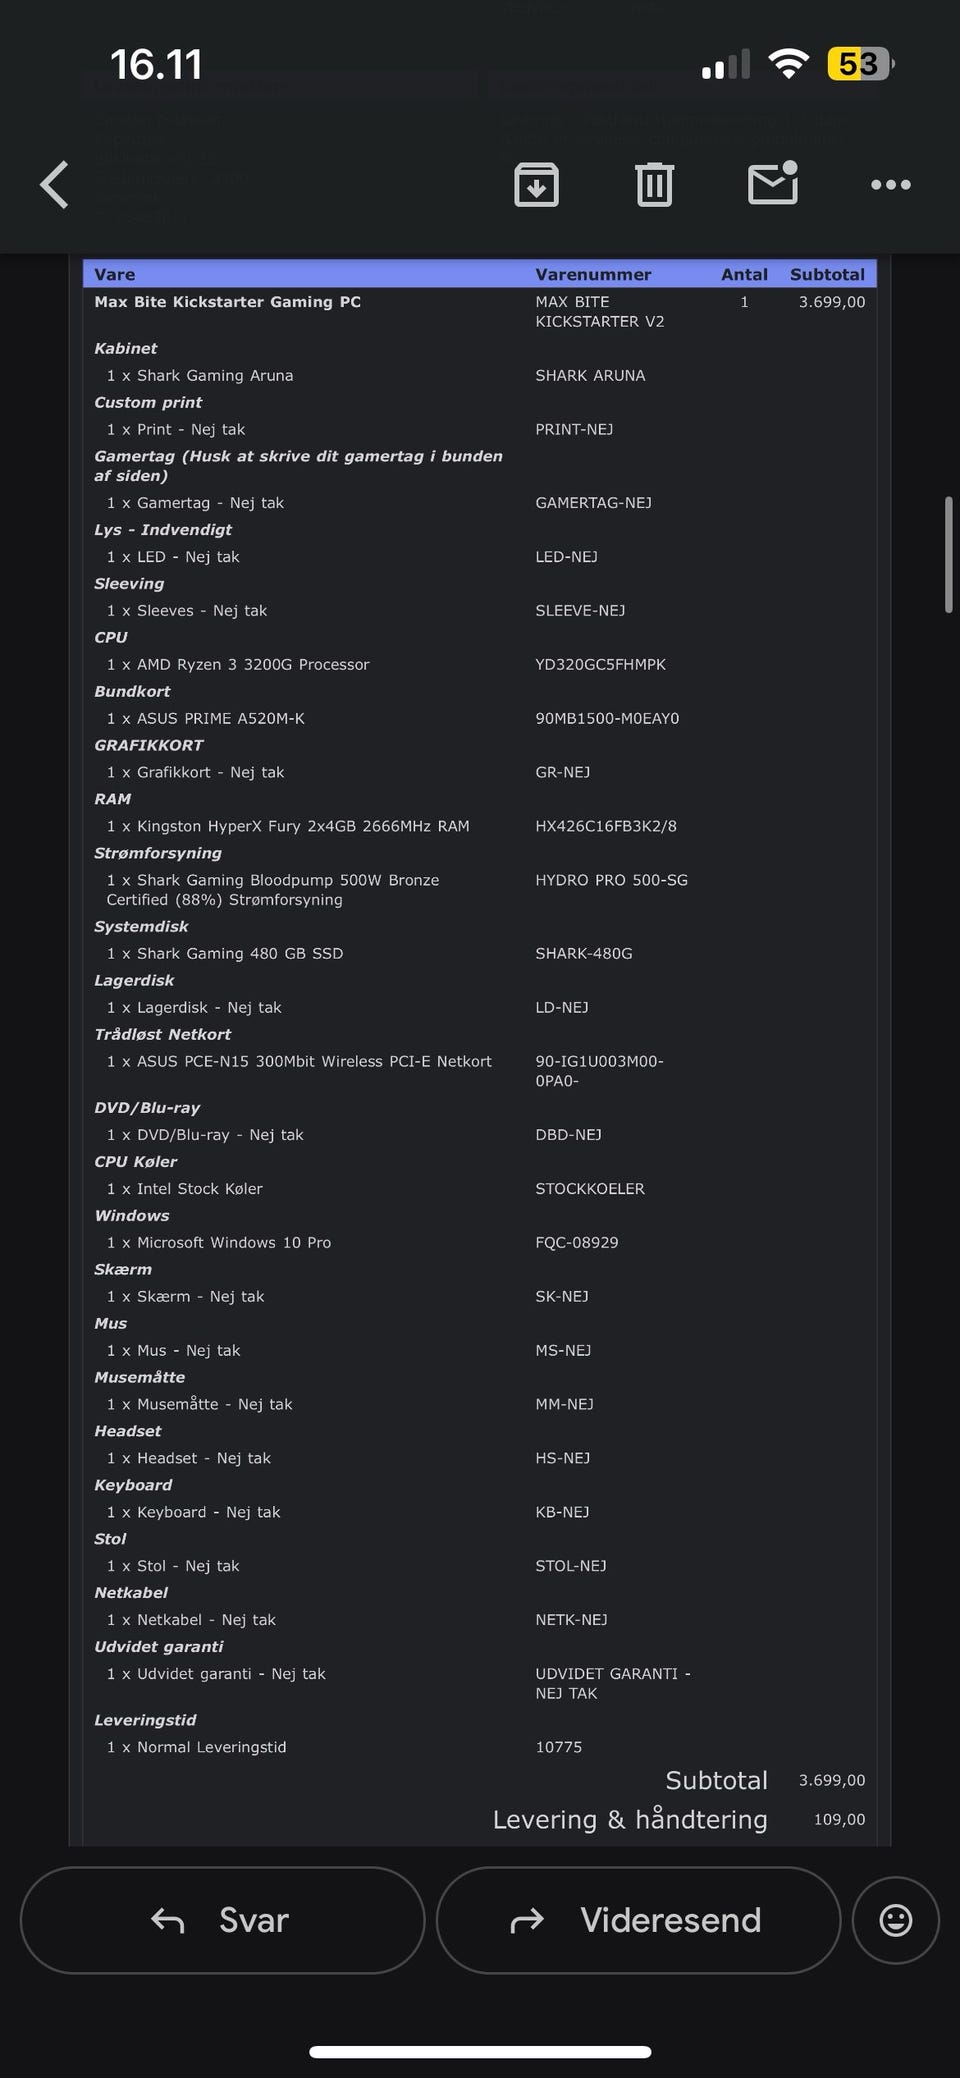Tap the Svar reply button
This screenshot has height=2078, width=960.
(222, 1920)
